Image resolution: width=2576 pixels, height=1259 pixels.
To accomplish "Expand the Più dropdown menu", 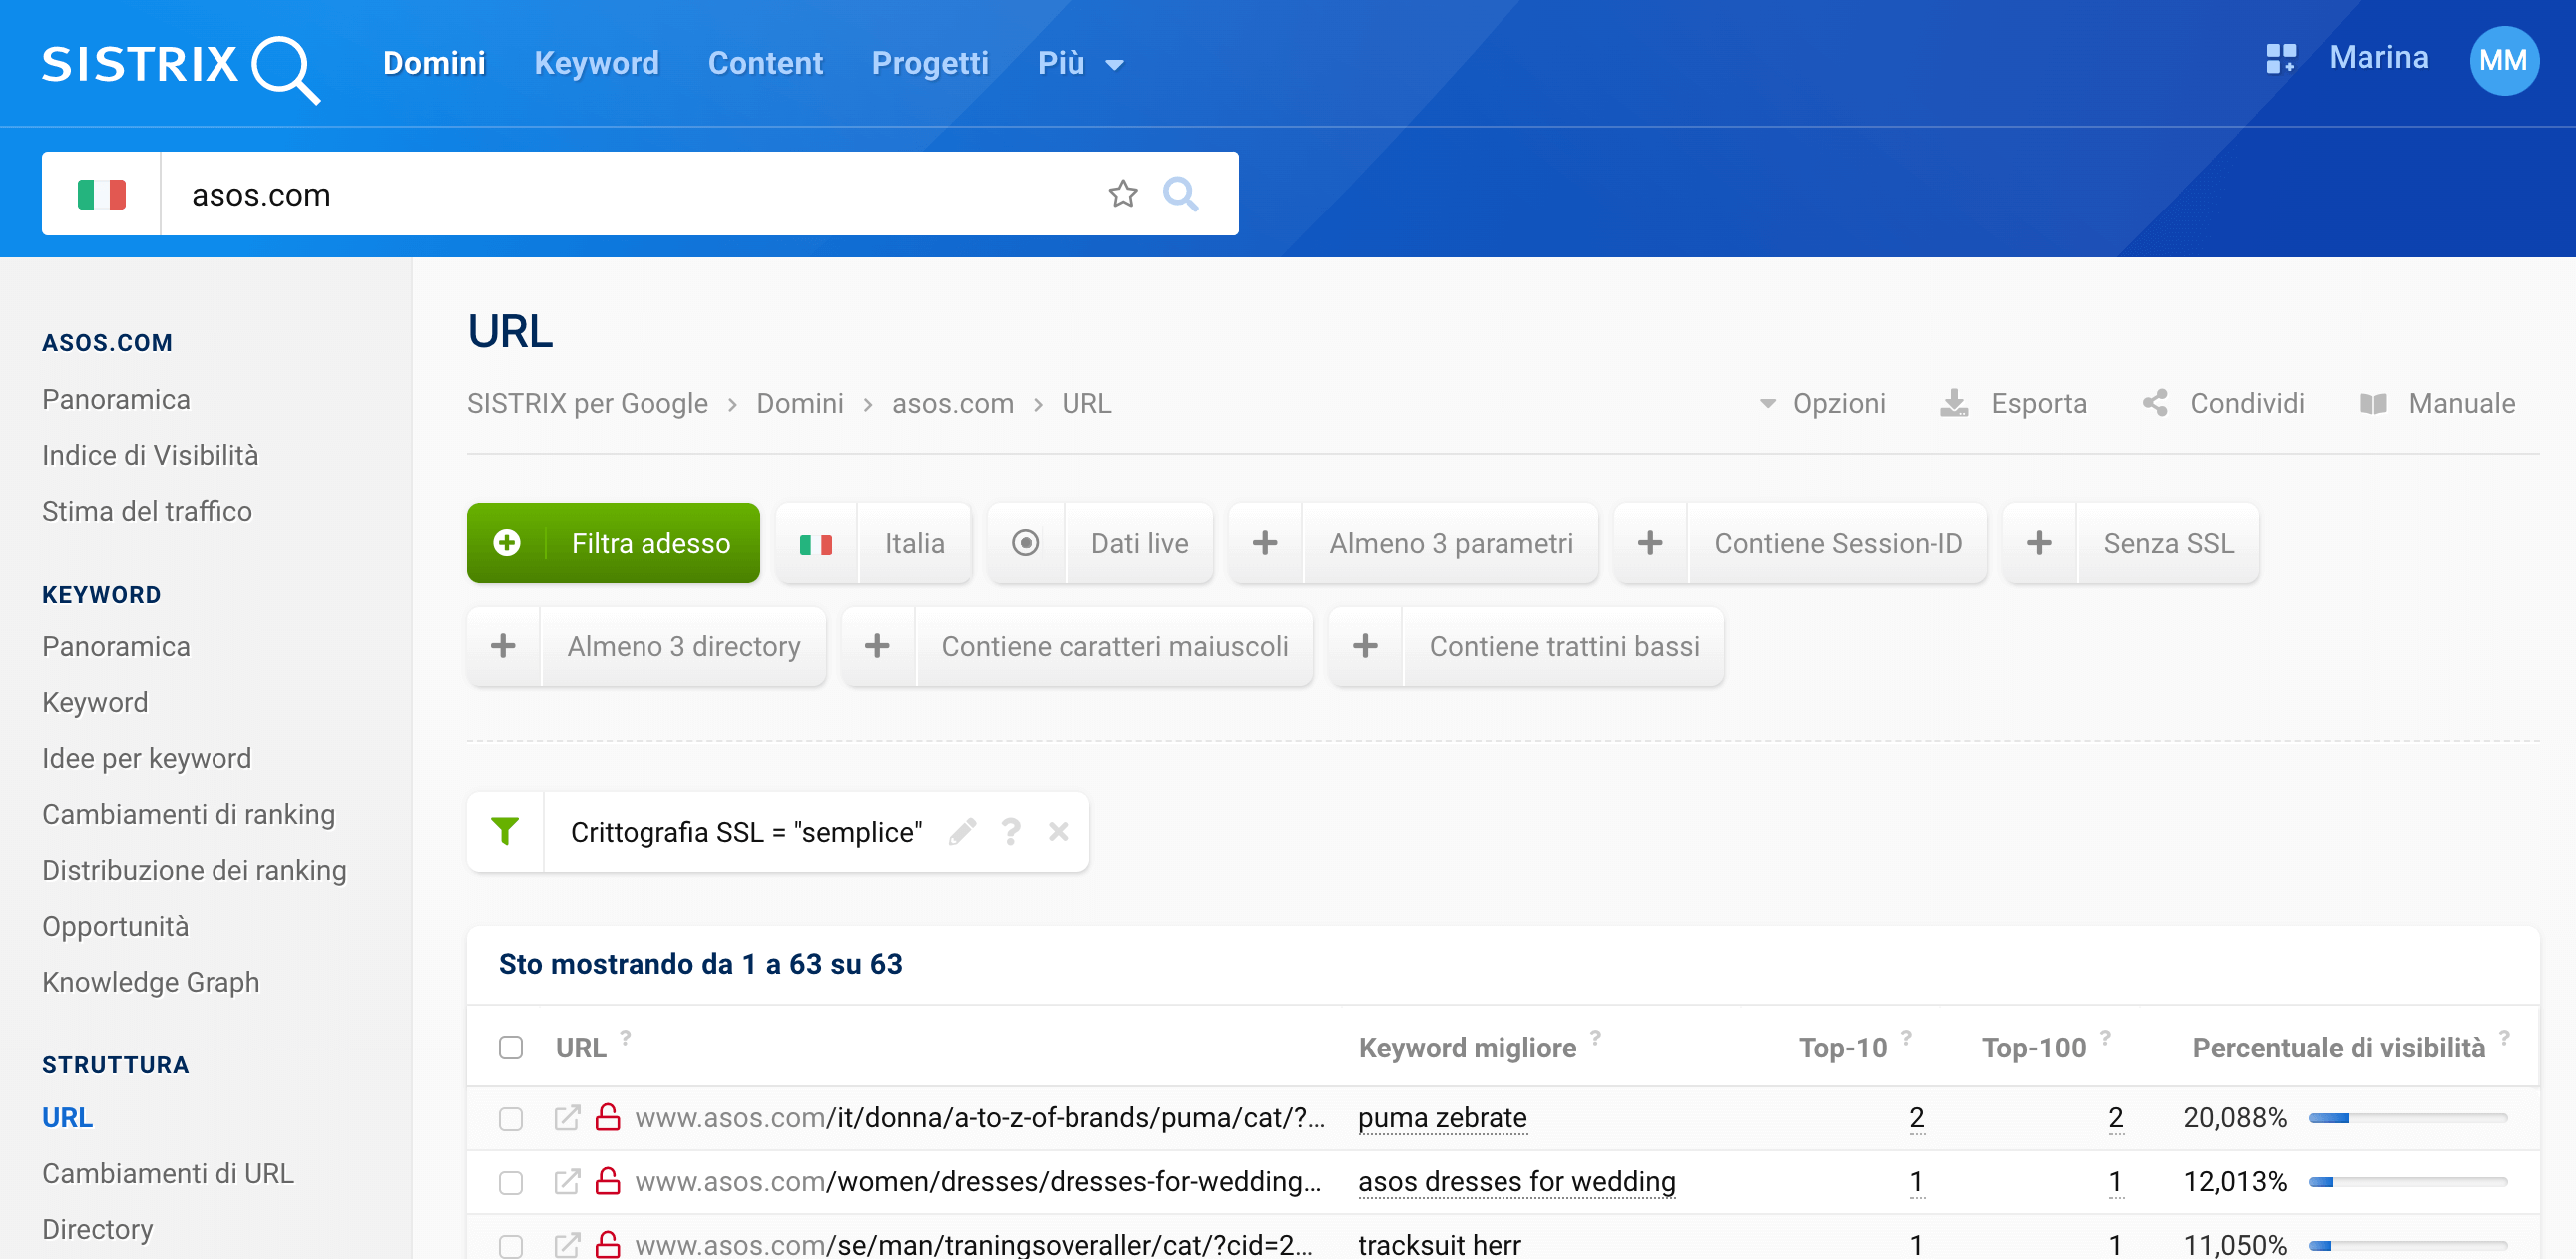I will point(1081,63).
